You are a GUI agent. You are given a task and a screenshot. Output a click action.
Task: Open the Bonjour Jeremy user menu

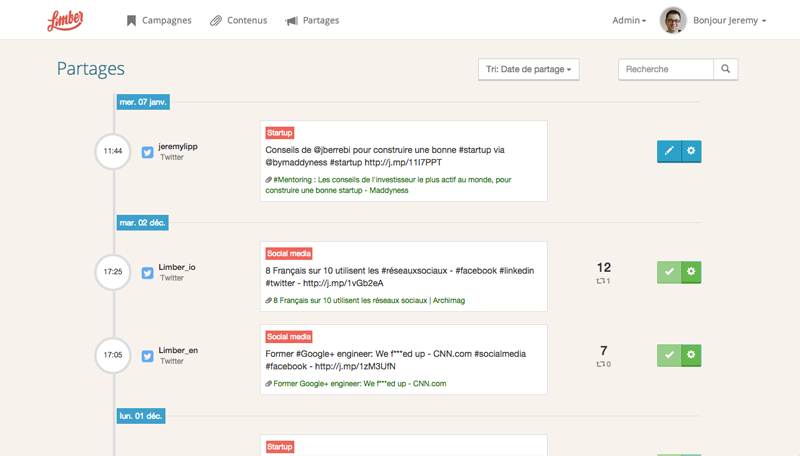[729, 20]
